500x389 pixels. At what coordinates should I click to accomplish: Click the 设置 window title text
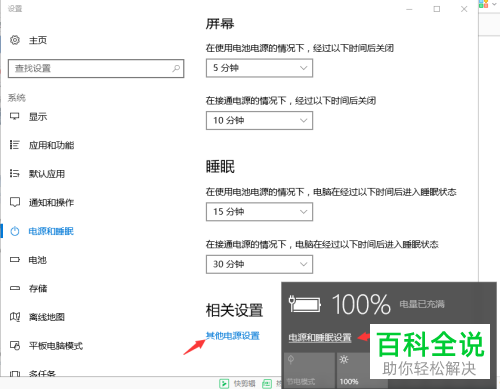pyautogui.click(x=15, y=8)
